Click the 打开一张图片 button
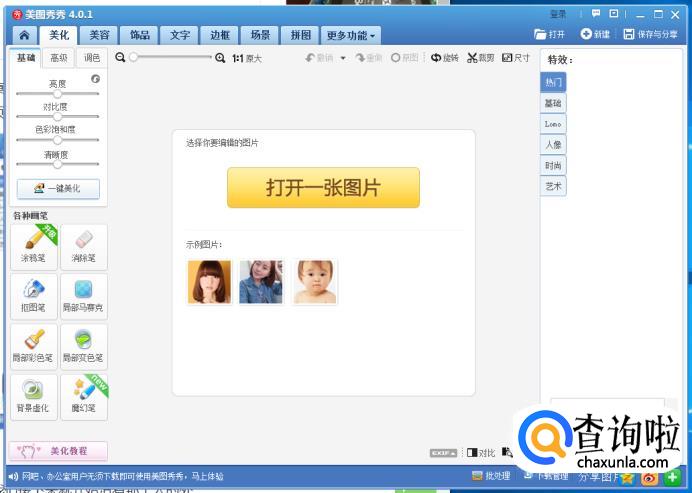 (x=322, y=187)
